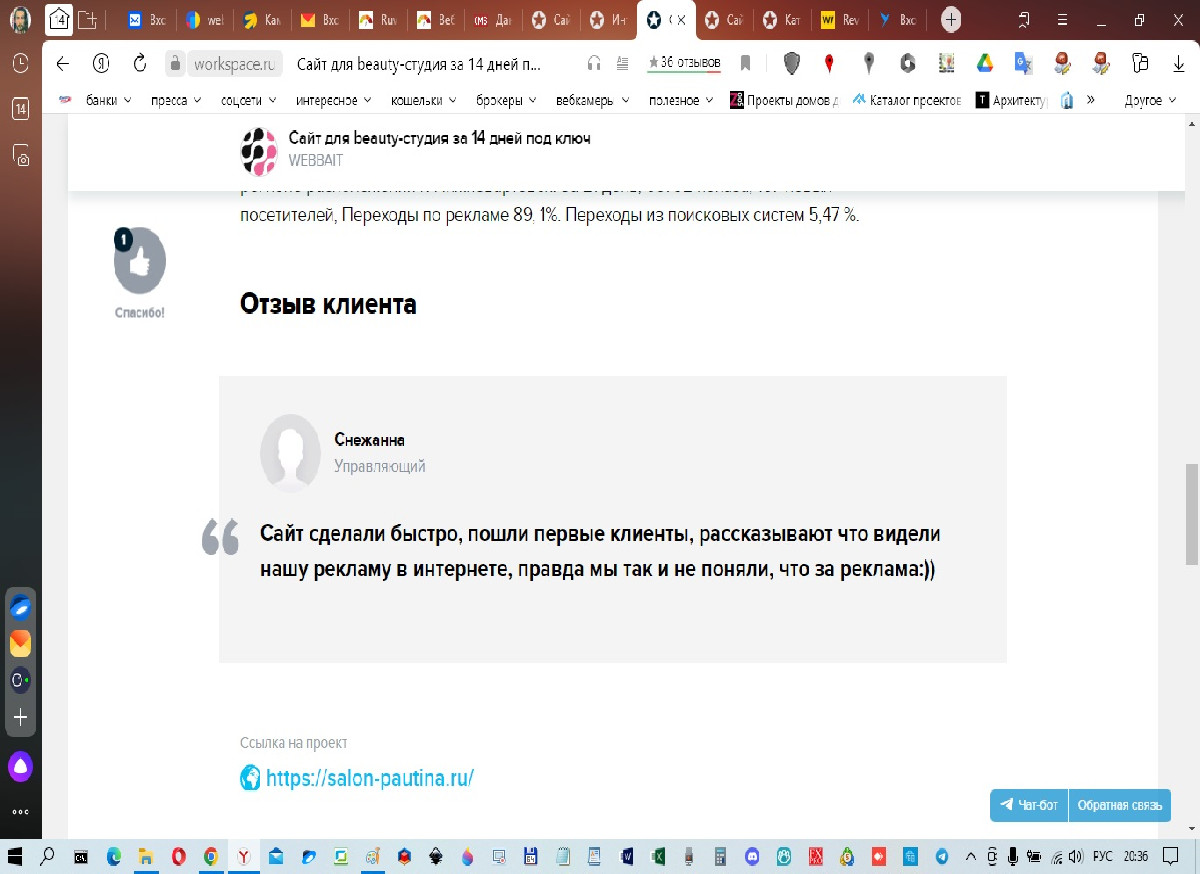1200x874 pixels.
Task: Open the Discord icon on the taskbar
Action: [x=752, y=857]
